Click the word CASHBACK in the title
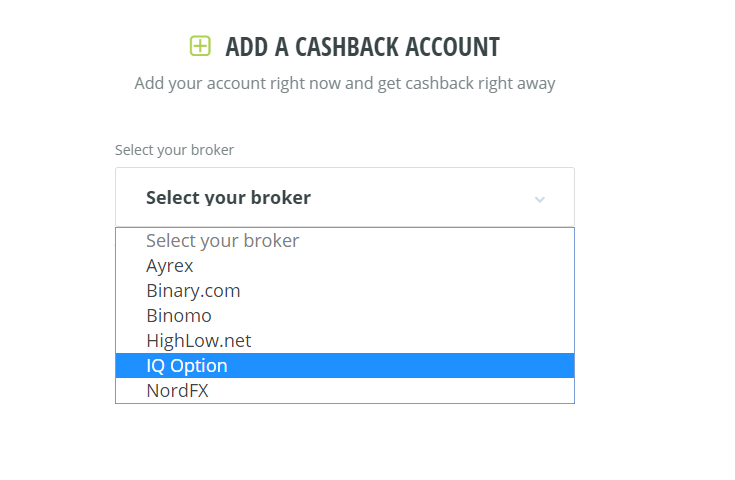This screenshot has width=735, height=480. (x=347, y=47)
